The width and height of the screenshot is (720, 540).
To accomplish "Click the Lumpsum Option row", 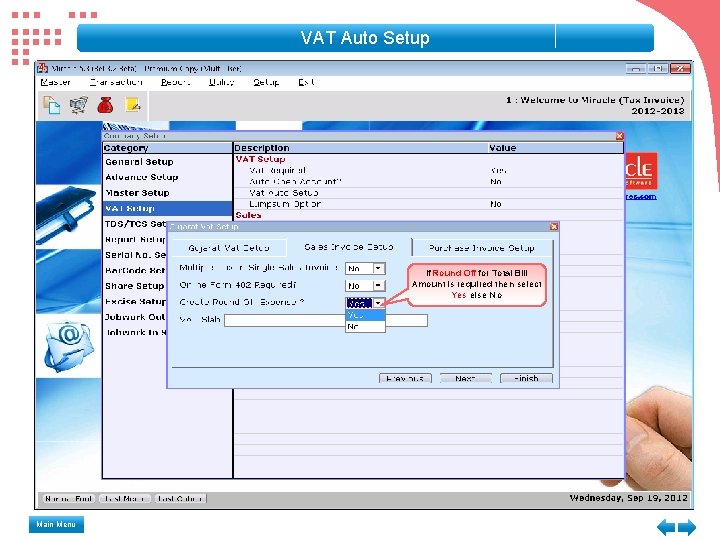I will point(428,204).
